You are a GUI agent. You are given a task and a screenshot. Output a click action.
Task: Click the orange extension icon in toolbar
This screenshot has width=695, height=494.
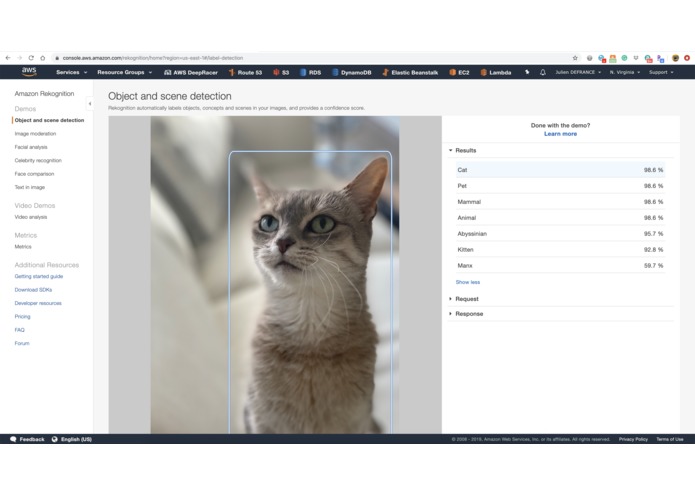pyautogui.click(x=613, y=58)
